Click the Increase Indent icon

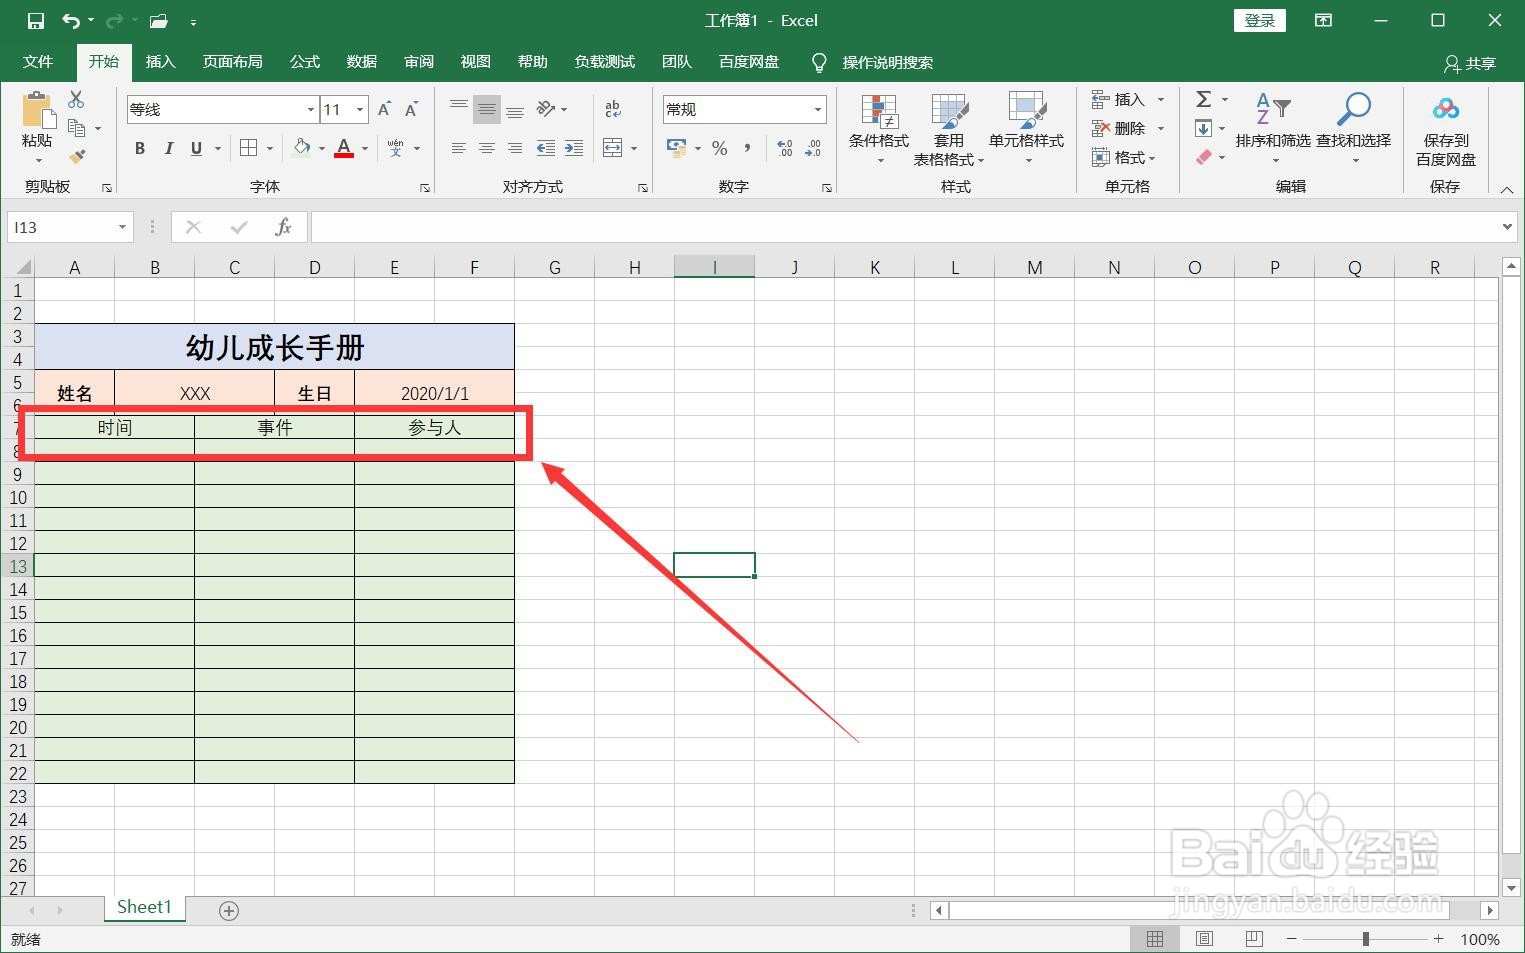coord(574,148)
